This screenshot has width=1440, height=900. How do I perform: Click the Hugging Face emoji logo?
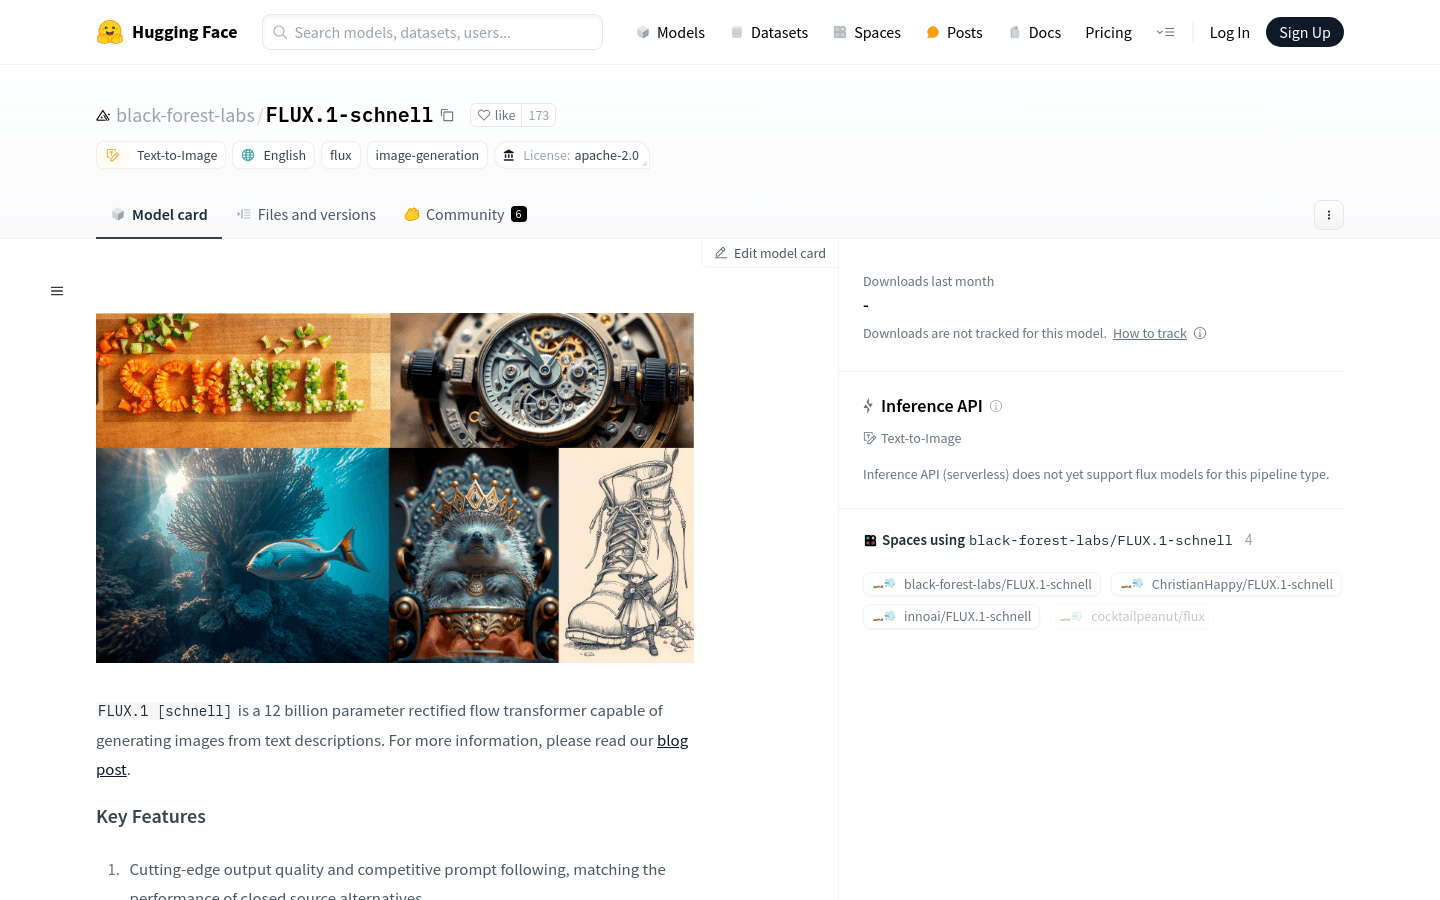tap(109, 32)
